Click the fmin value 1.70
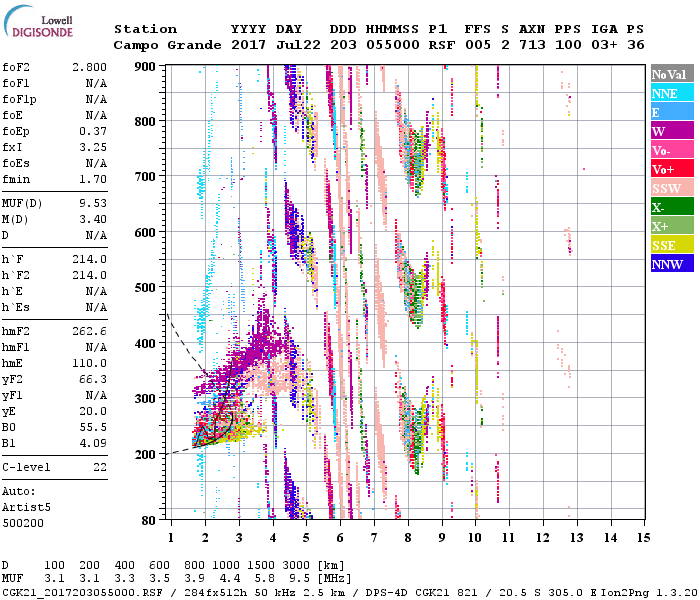Screen dimensions: 700x600 [x=93, y=179]
